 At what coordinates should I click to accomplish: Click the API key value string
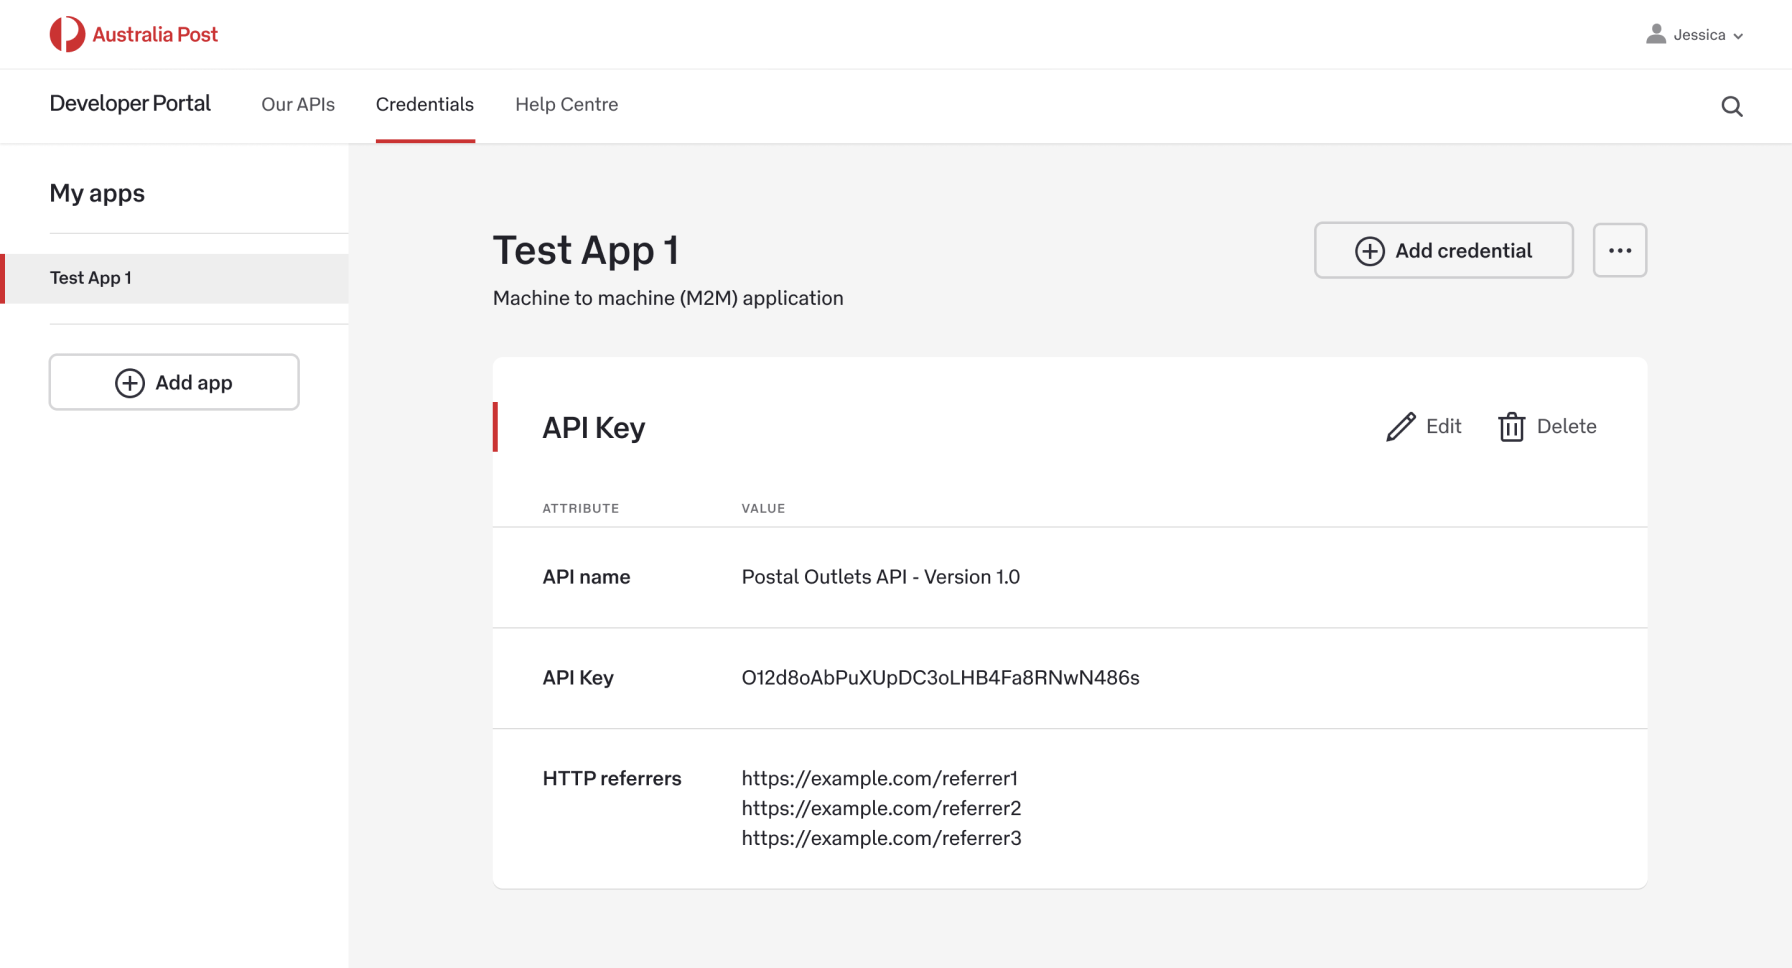[940, 678]
